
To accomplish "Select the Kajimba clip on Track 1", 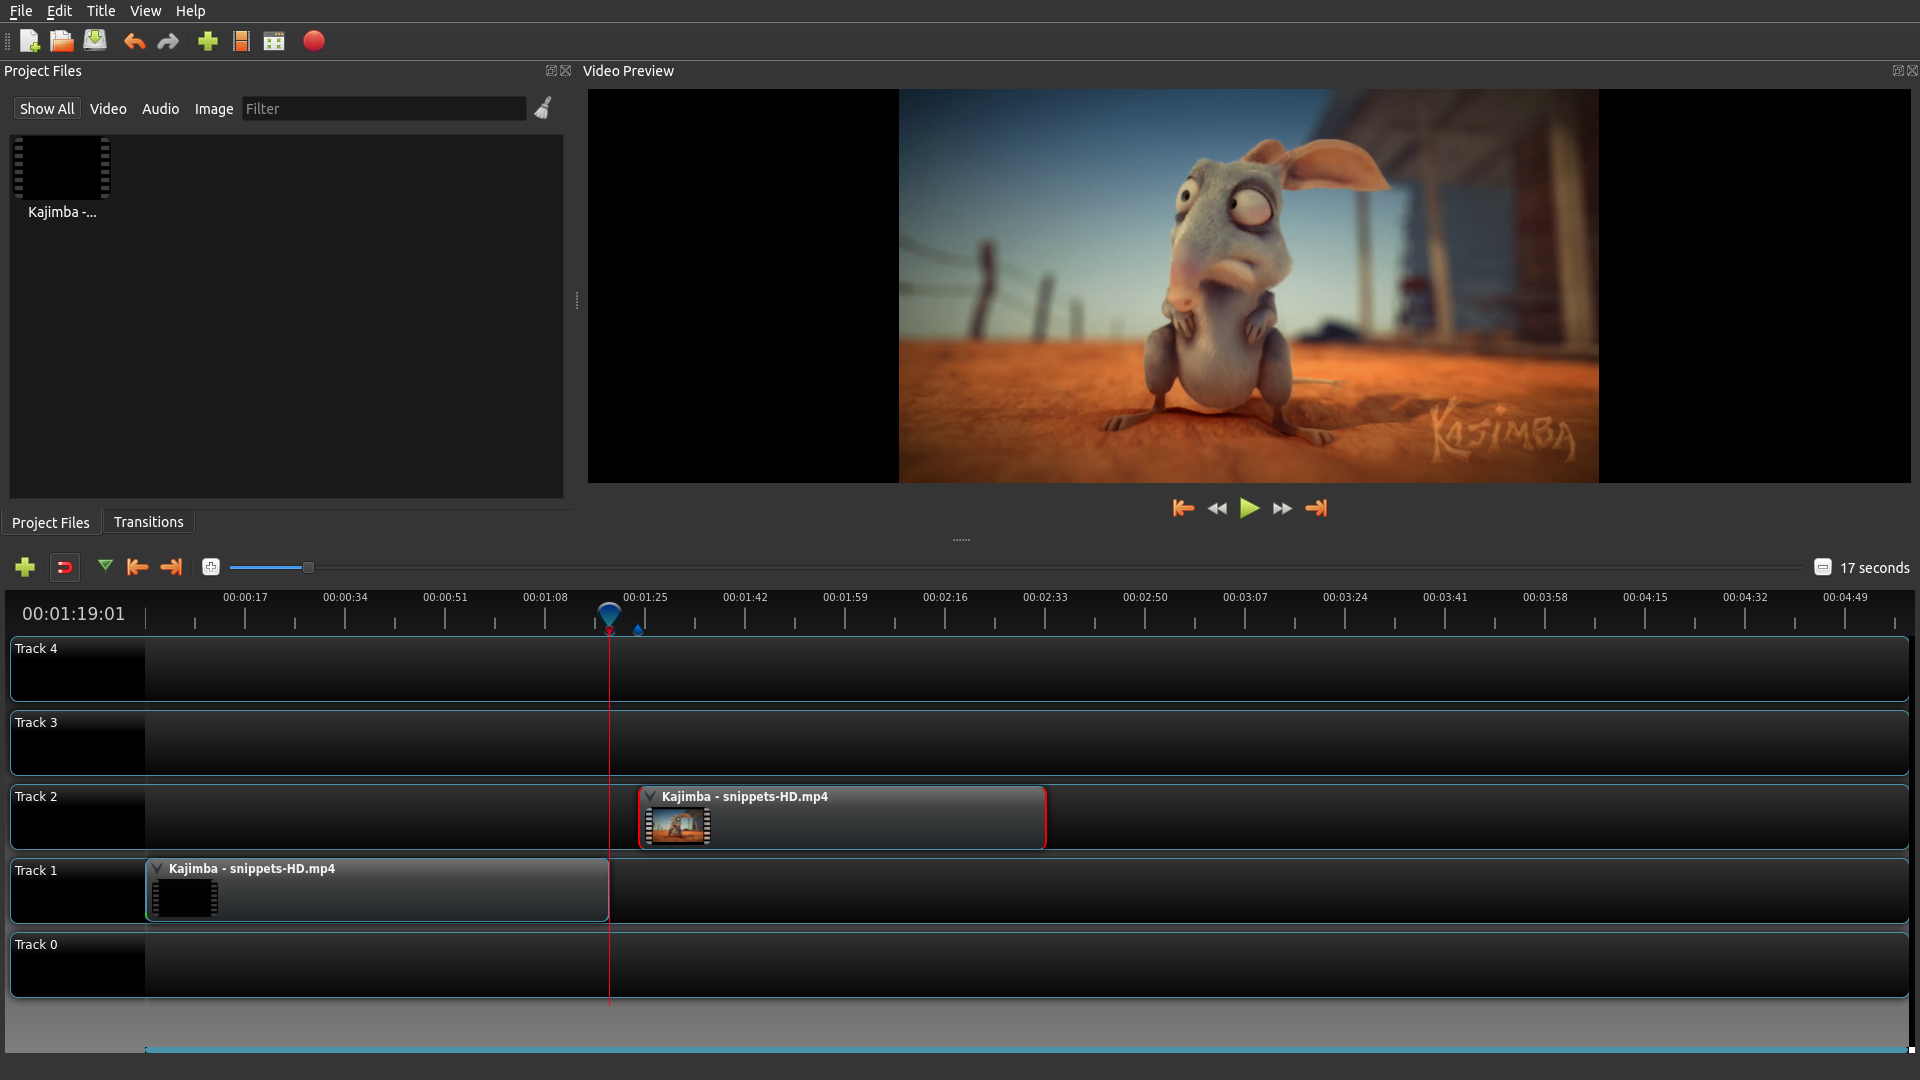I will 377,890.
